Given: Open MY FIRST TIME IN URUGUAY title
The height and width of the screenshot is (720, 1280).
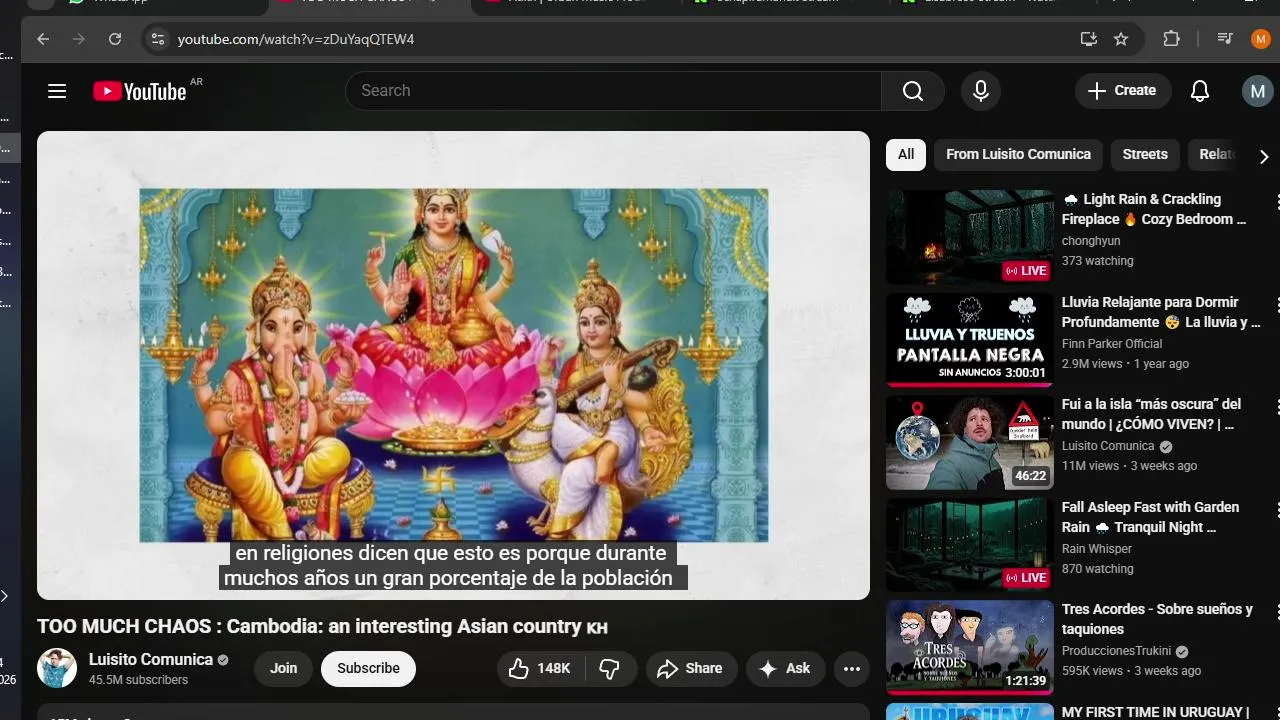Looking at the screenshot, I should pyautogui.click(x=1155, y=712).
